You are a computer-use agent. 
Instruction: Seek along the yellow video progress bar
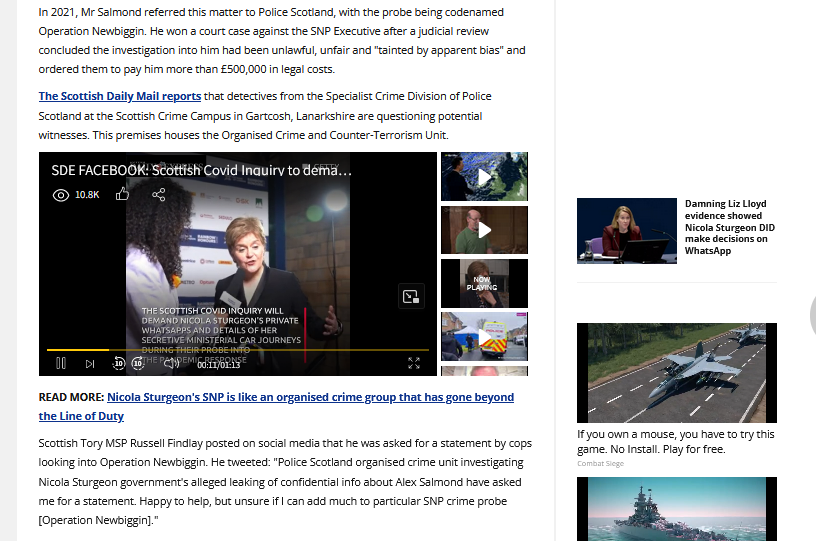[238, 350]
